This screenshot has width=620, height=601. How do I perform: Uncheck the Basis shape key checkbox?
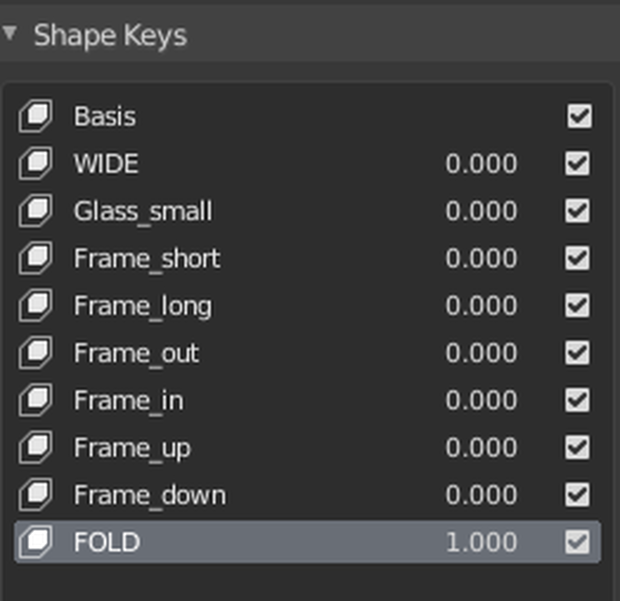coord(579,116)
